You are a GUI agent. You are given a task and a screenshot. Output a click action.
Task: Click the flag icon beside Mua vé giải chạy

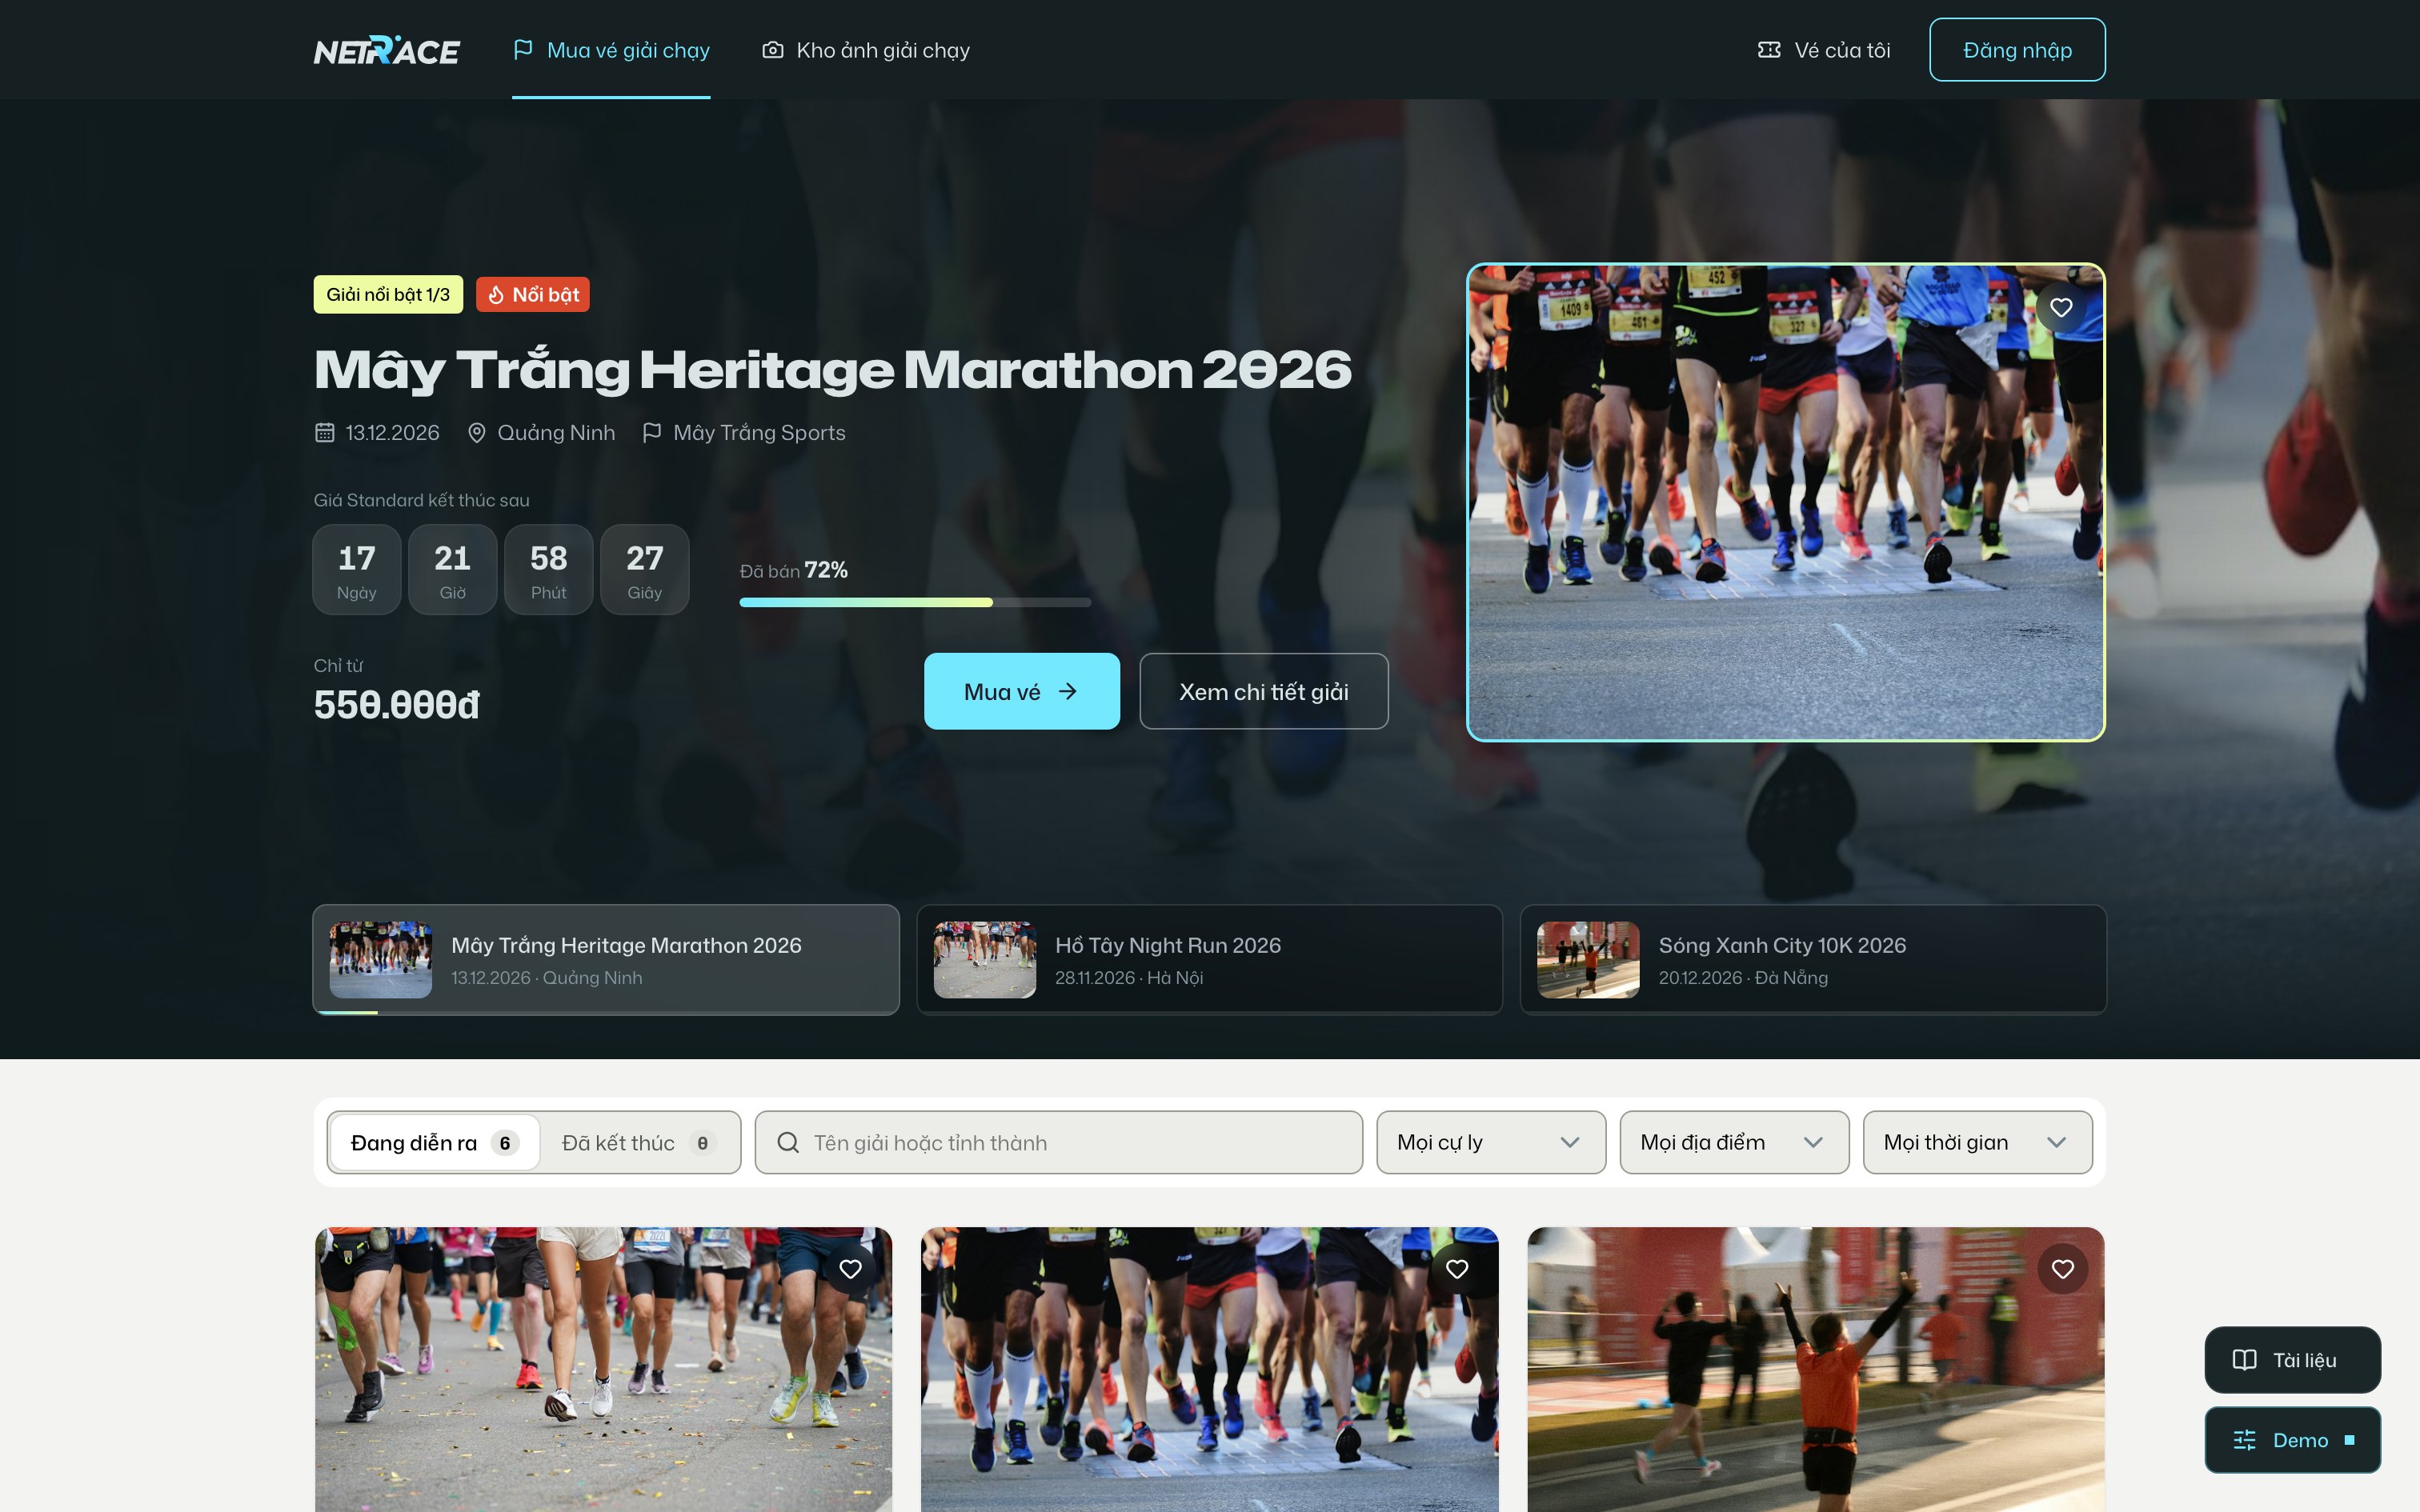pos(523,50)
